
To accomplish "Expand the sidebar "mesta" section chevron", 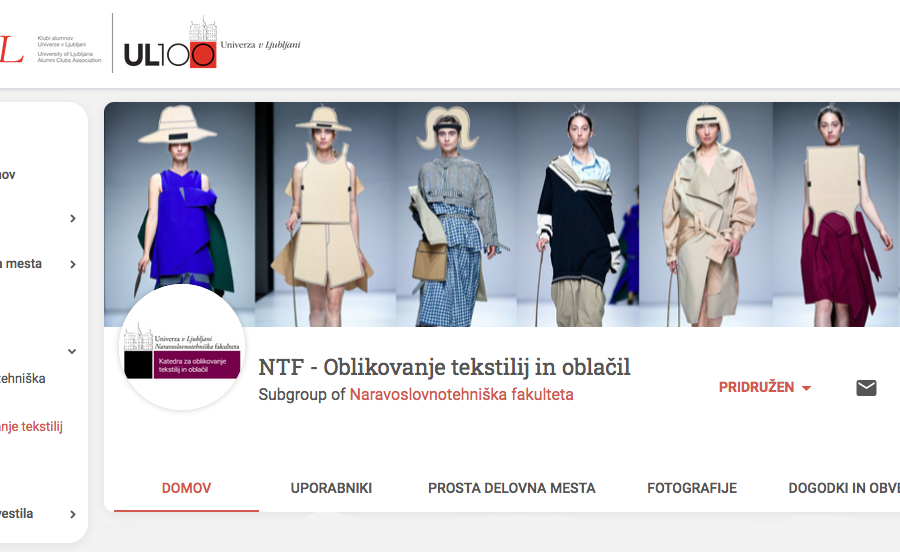I will (73, 264).
